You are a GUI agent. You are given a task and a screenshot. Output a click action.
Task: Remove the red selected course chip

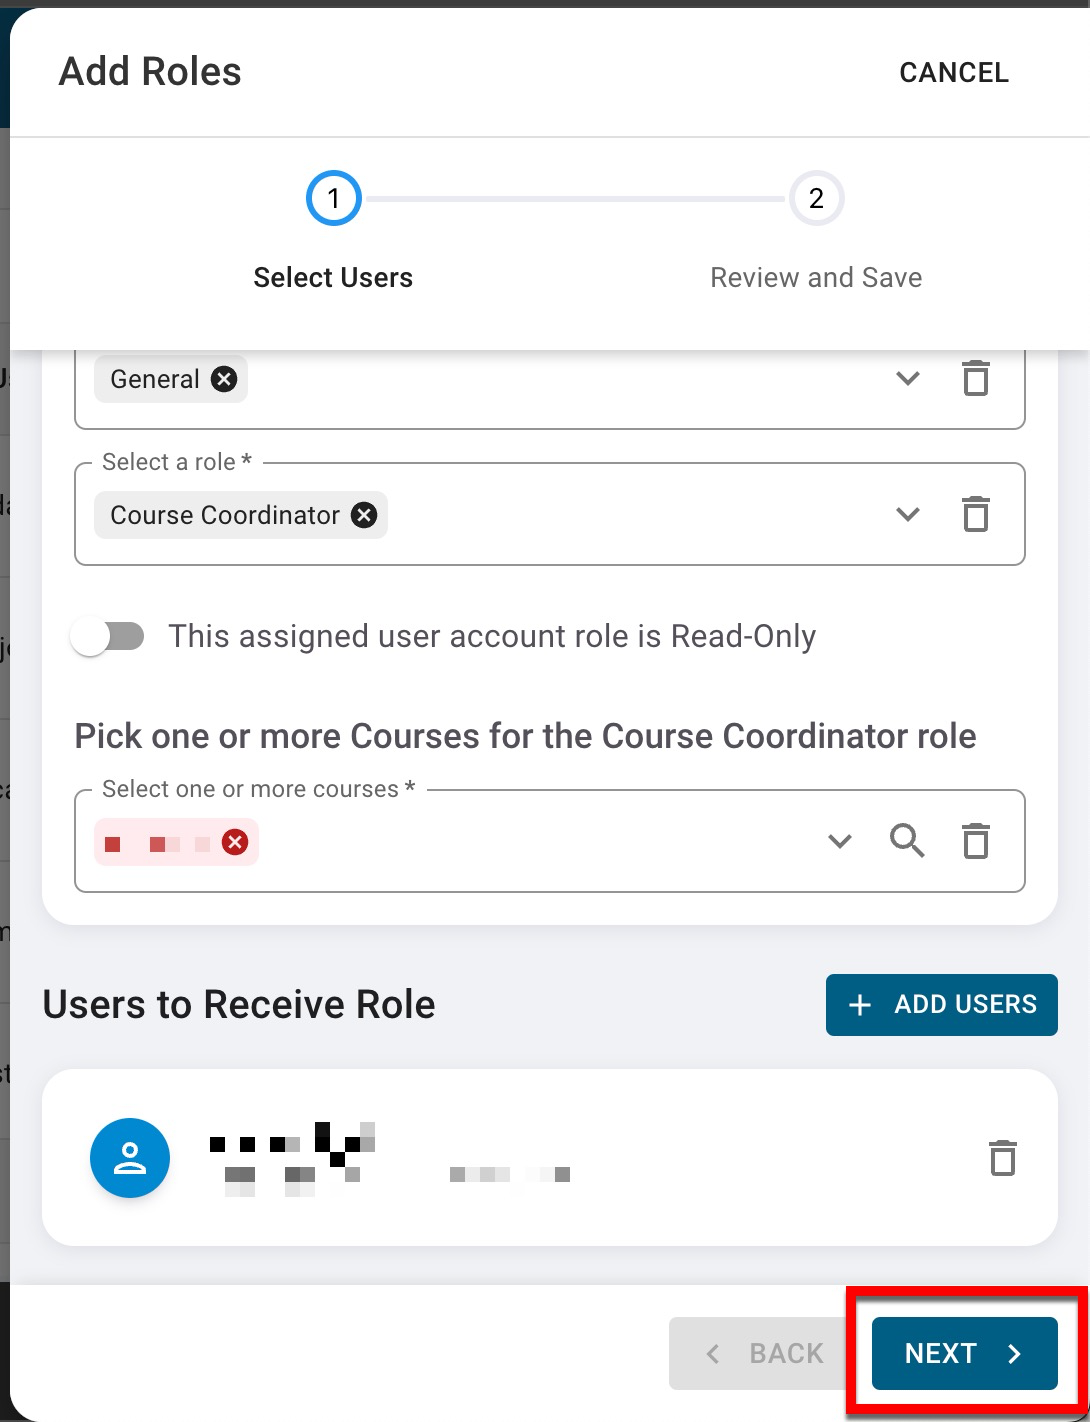coord(235,842)
